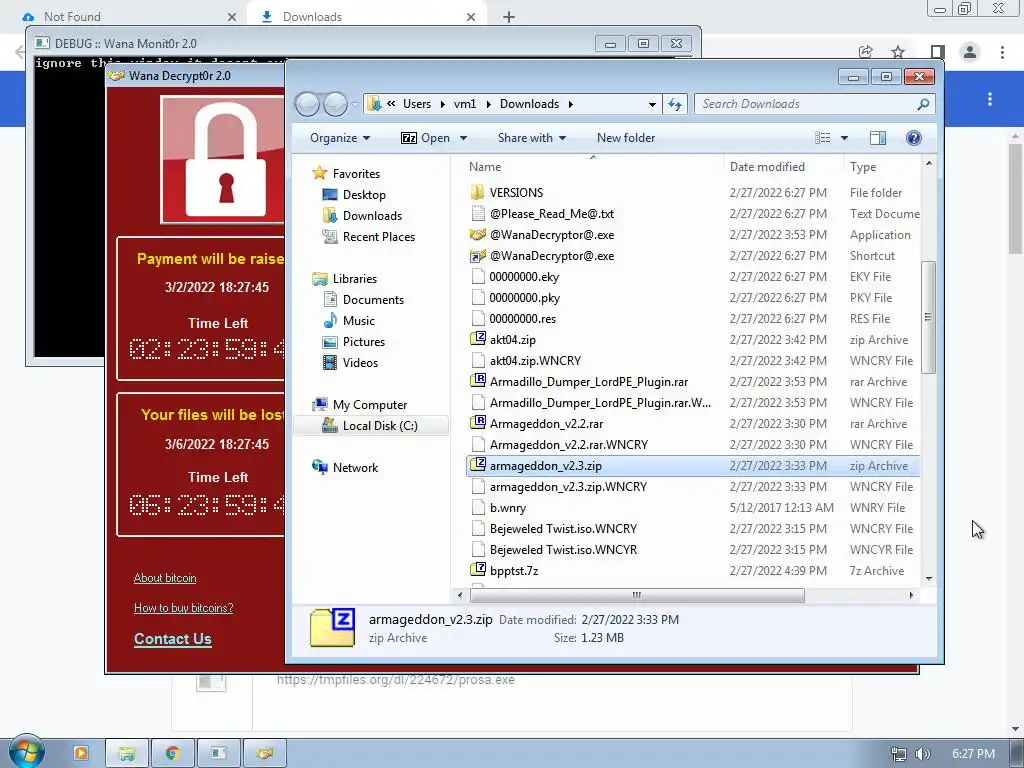Click file list scroll down arrow

929,579
